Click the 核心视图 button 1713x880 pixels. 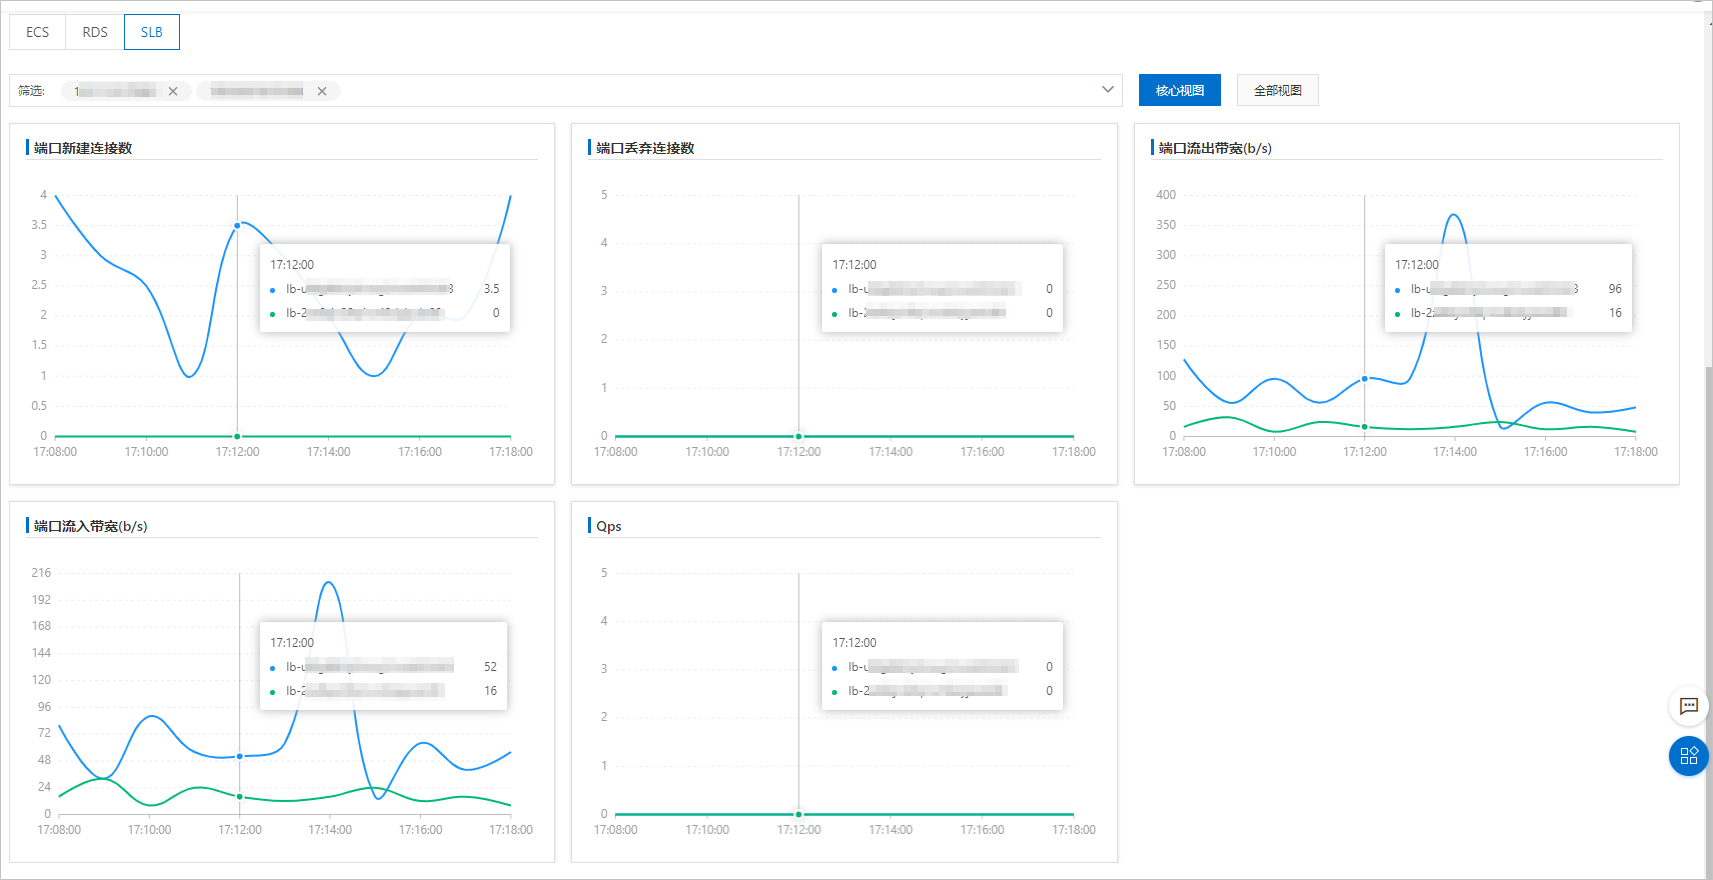point(1180,90)
